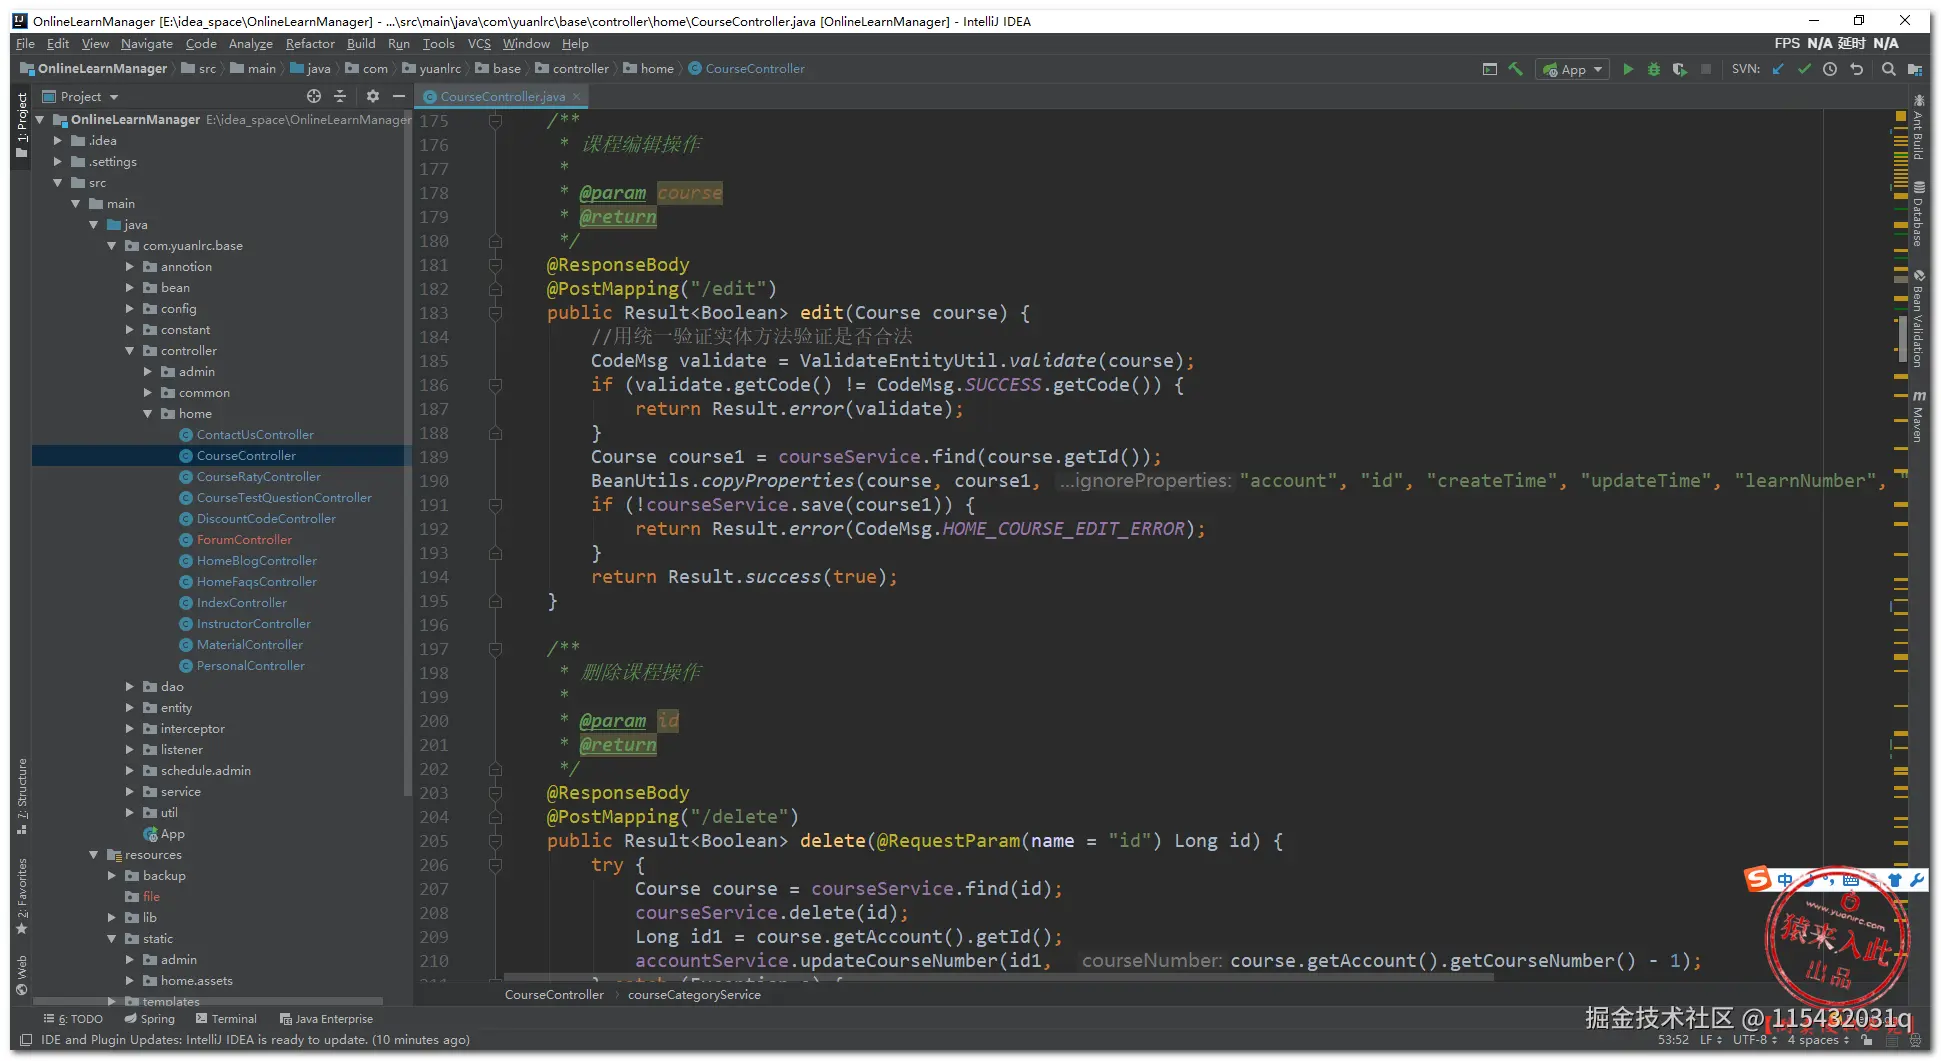
Task: Start debugging with the bug icon
Action: tap(1654, 69)
